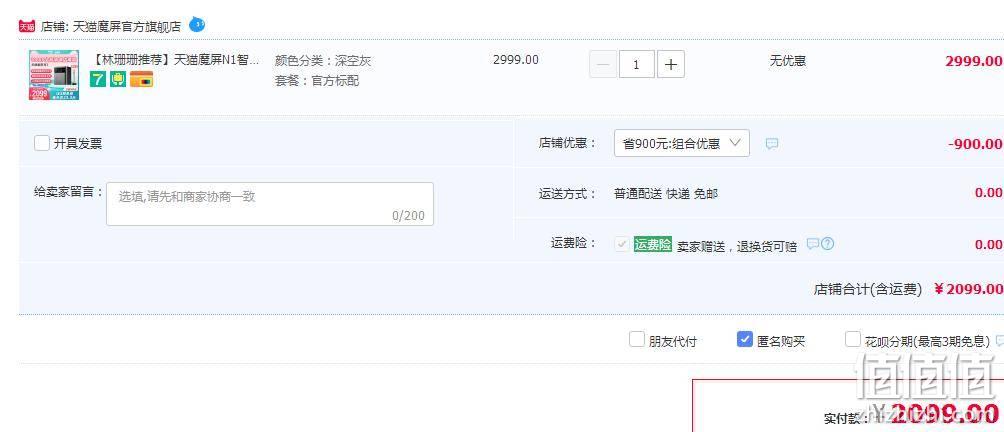Screen dimensions: 1004x432
Task: Click the 给卖家留言 message text box
Action: (270, 204)
